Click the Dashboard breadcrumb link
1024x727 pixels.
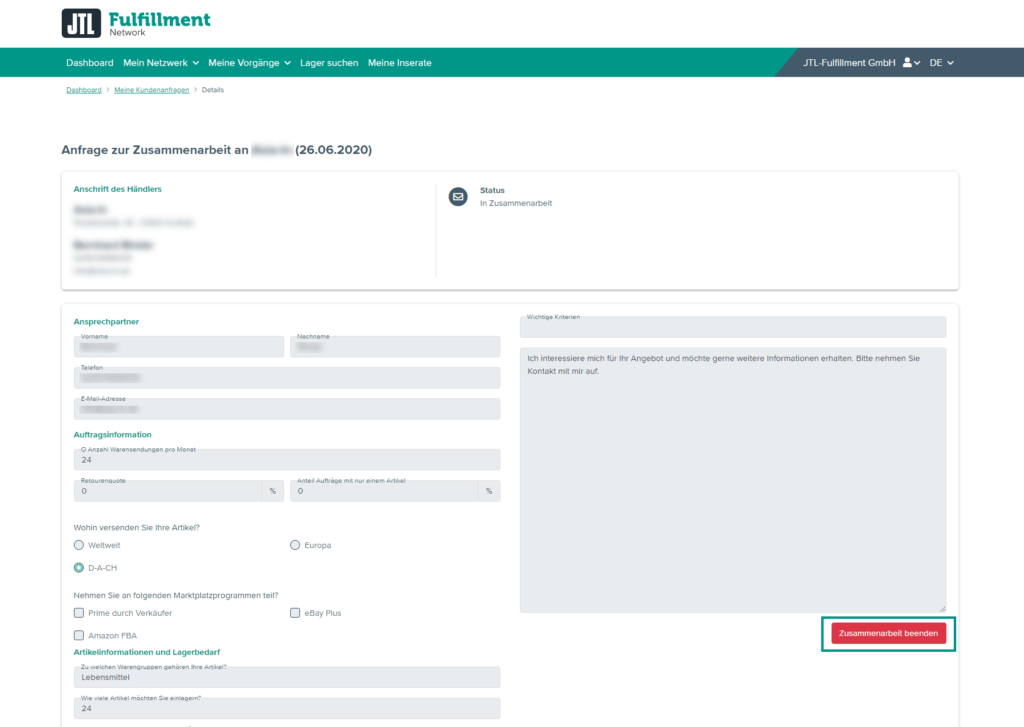pos(84,90)
